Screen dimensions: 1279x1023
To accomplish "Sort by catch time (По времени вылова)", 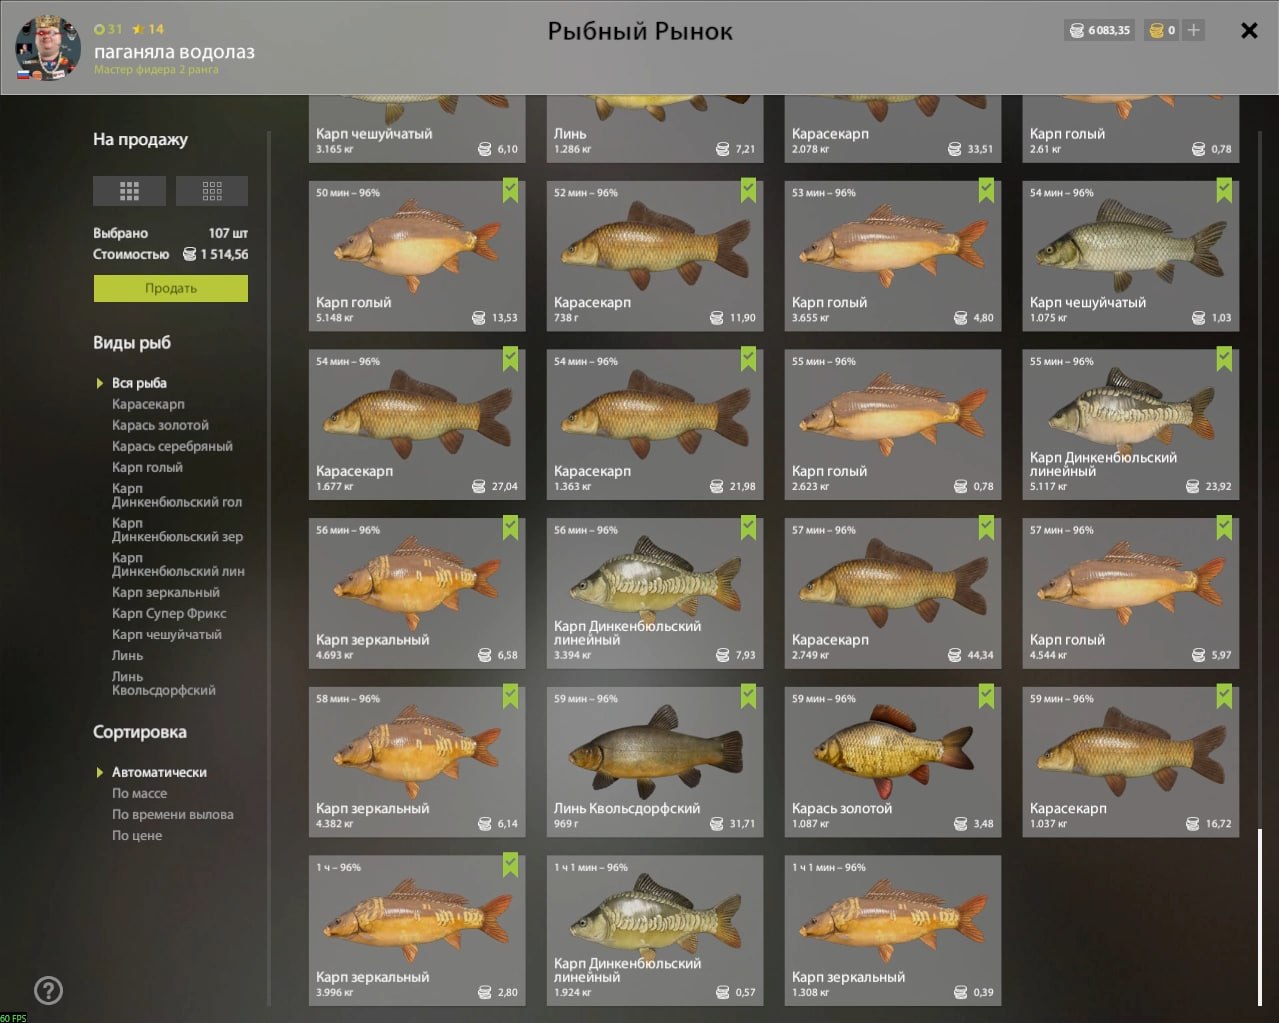I will (173, 814).
